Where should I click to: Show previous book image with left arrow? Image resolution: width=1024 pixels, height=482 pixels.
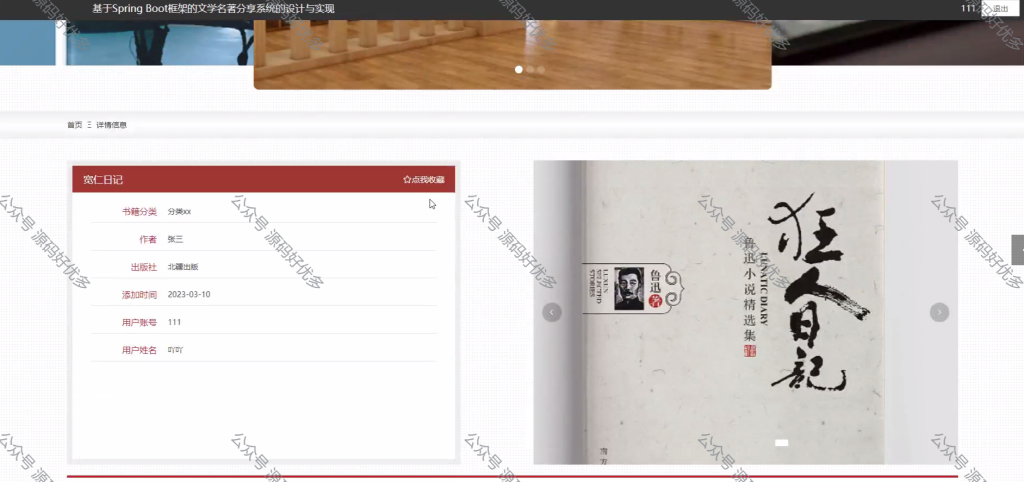tap(552, 312)
